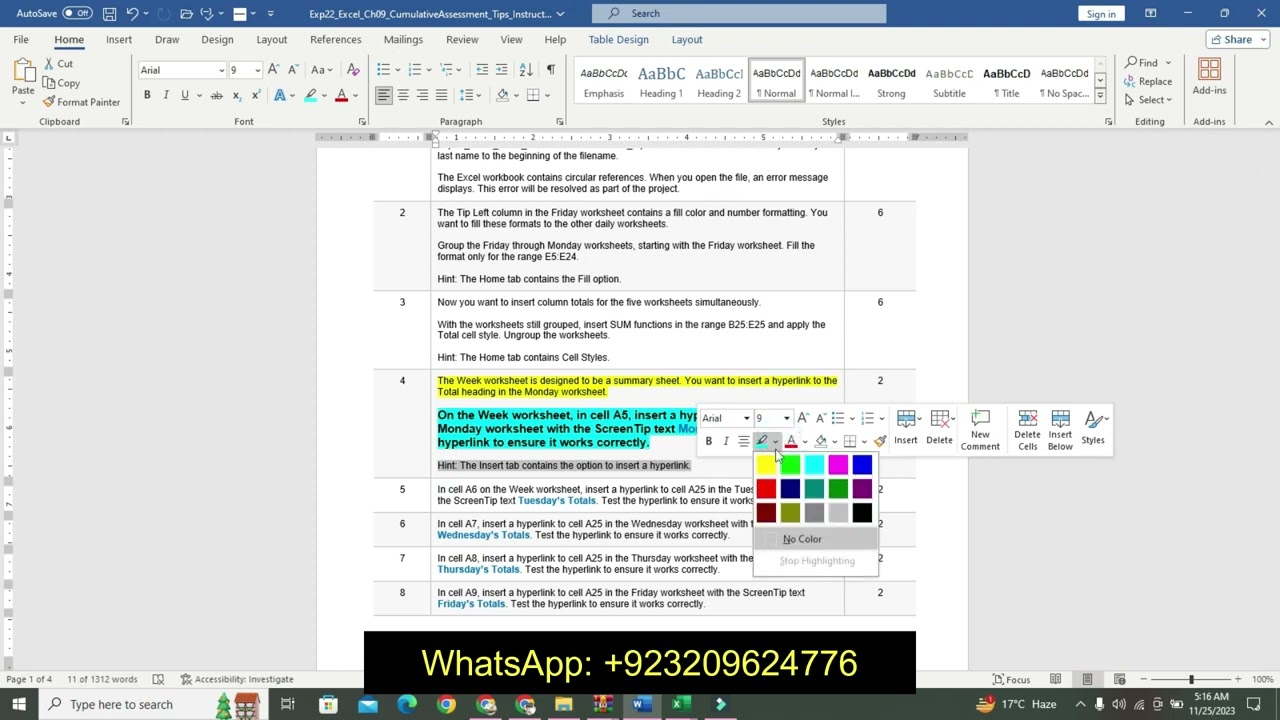Toggle Bold in the ribbon Font group

[147, 95]
